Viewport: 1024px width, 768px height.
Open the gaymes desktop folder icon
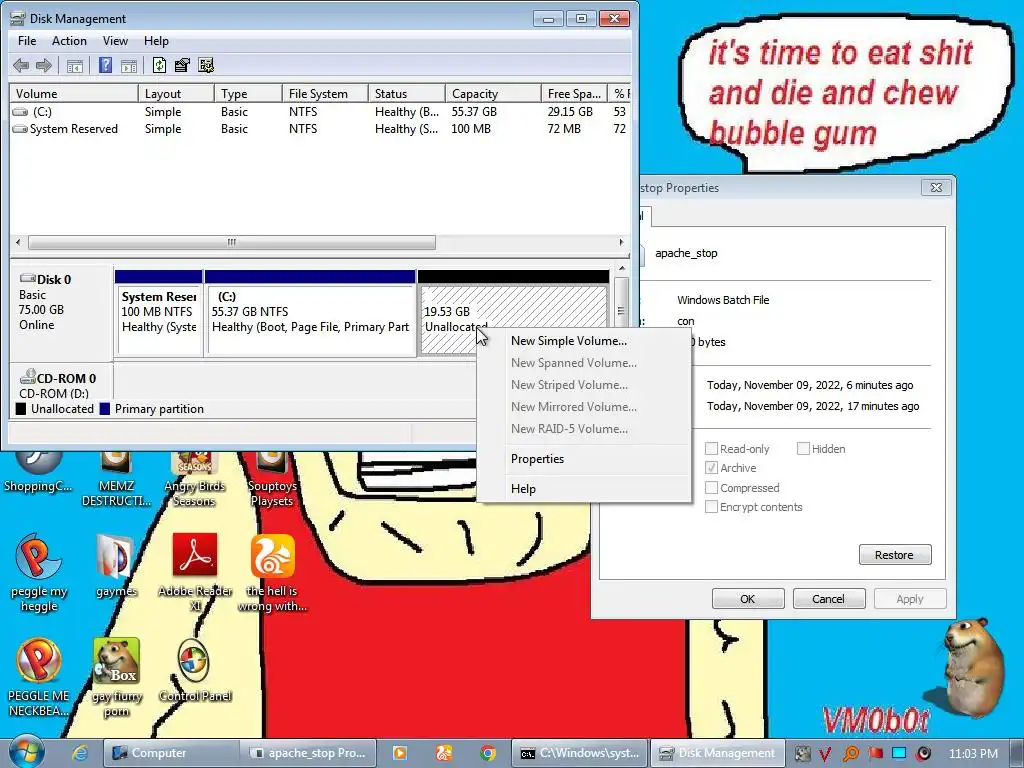pos(116,566)
